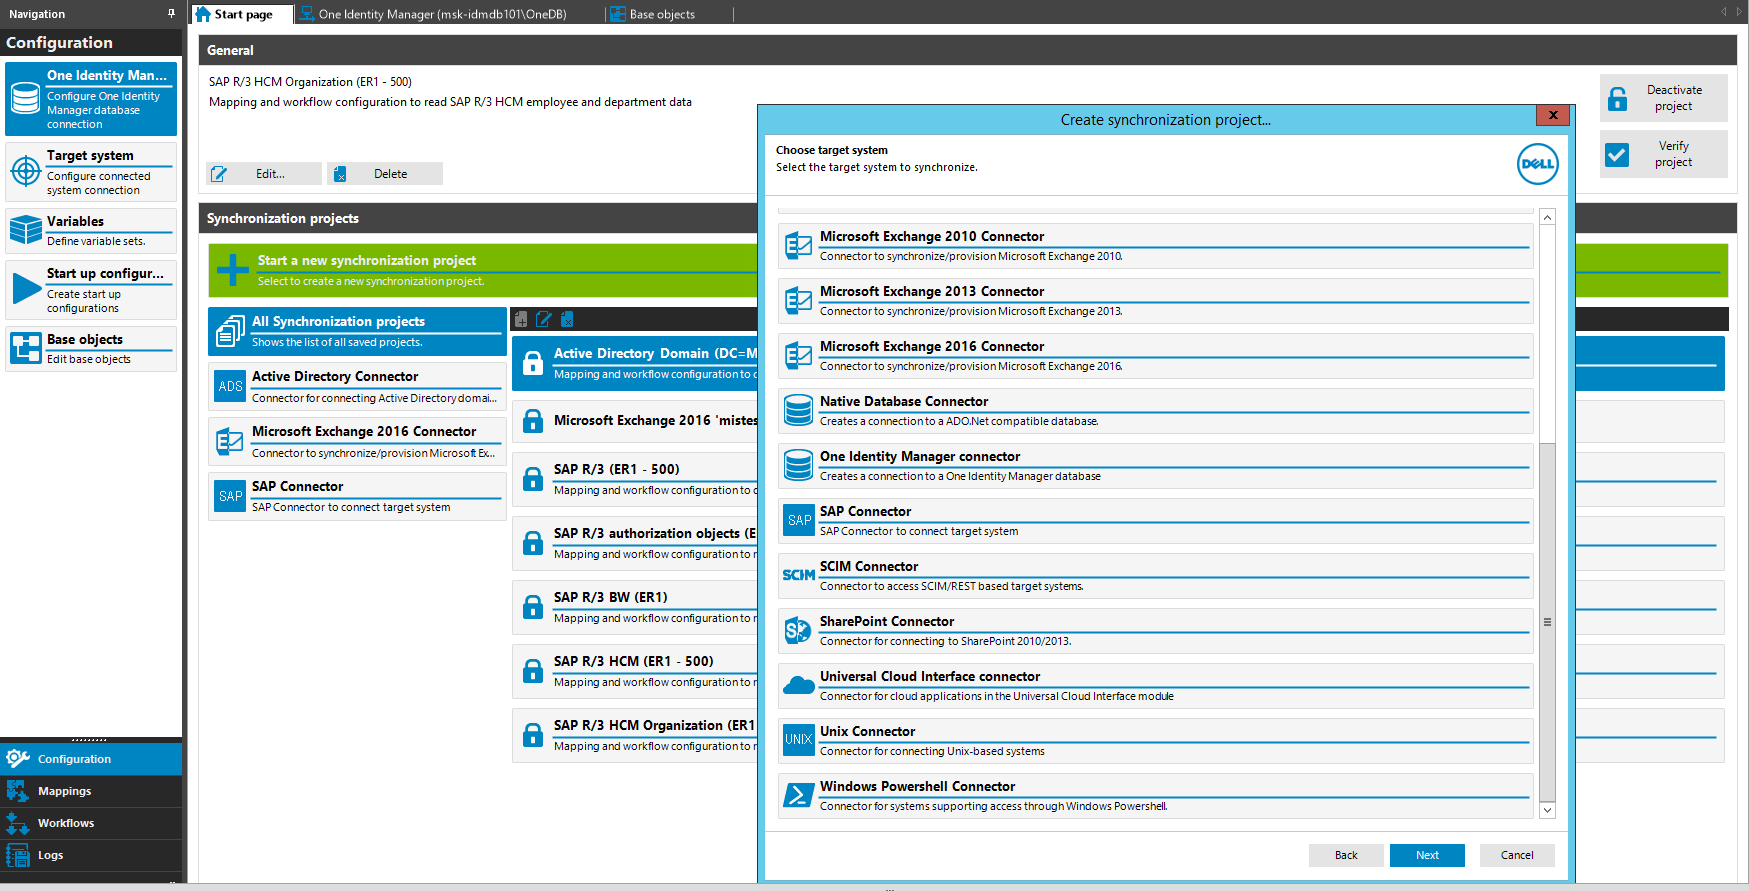Screen dimensions: 1749x891
Task: Click the ADS Active Directory Connector icon
Action: [x=231, y=386]
